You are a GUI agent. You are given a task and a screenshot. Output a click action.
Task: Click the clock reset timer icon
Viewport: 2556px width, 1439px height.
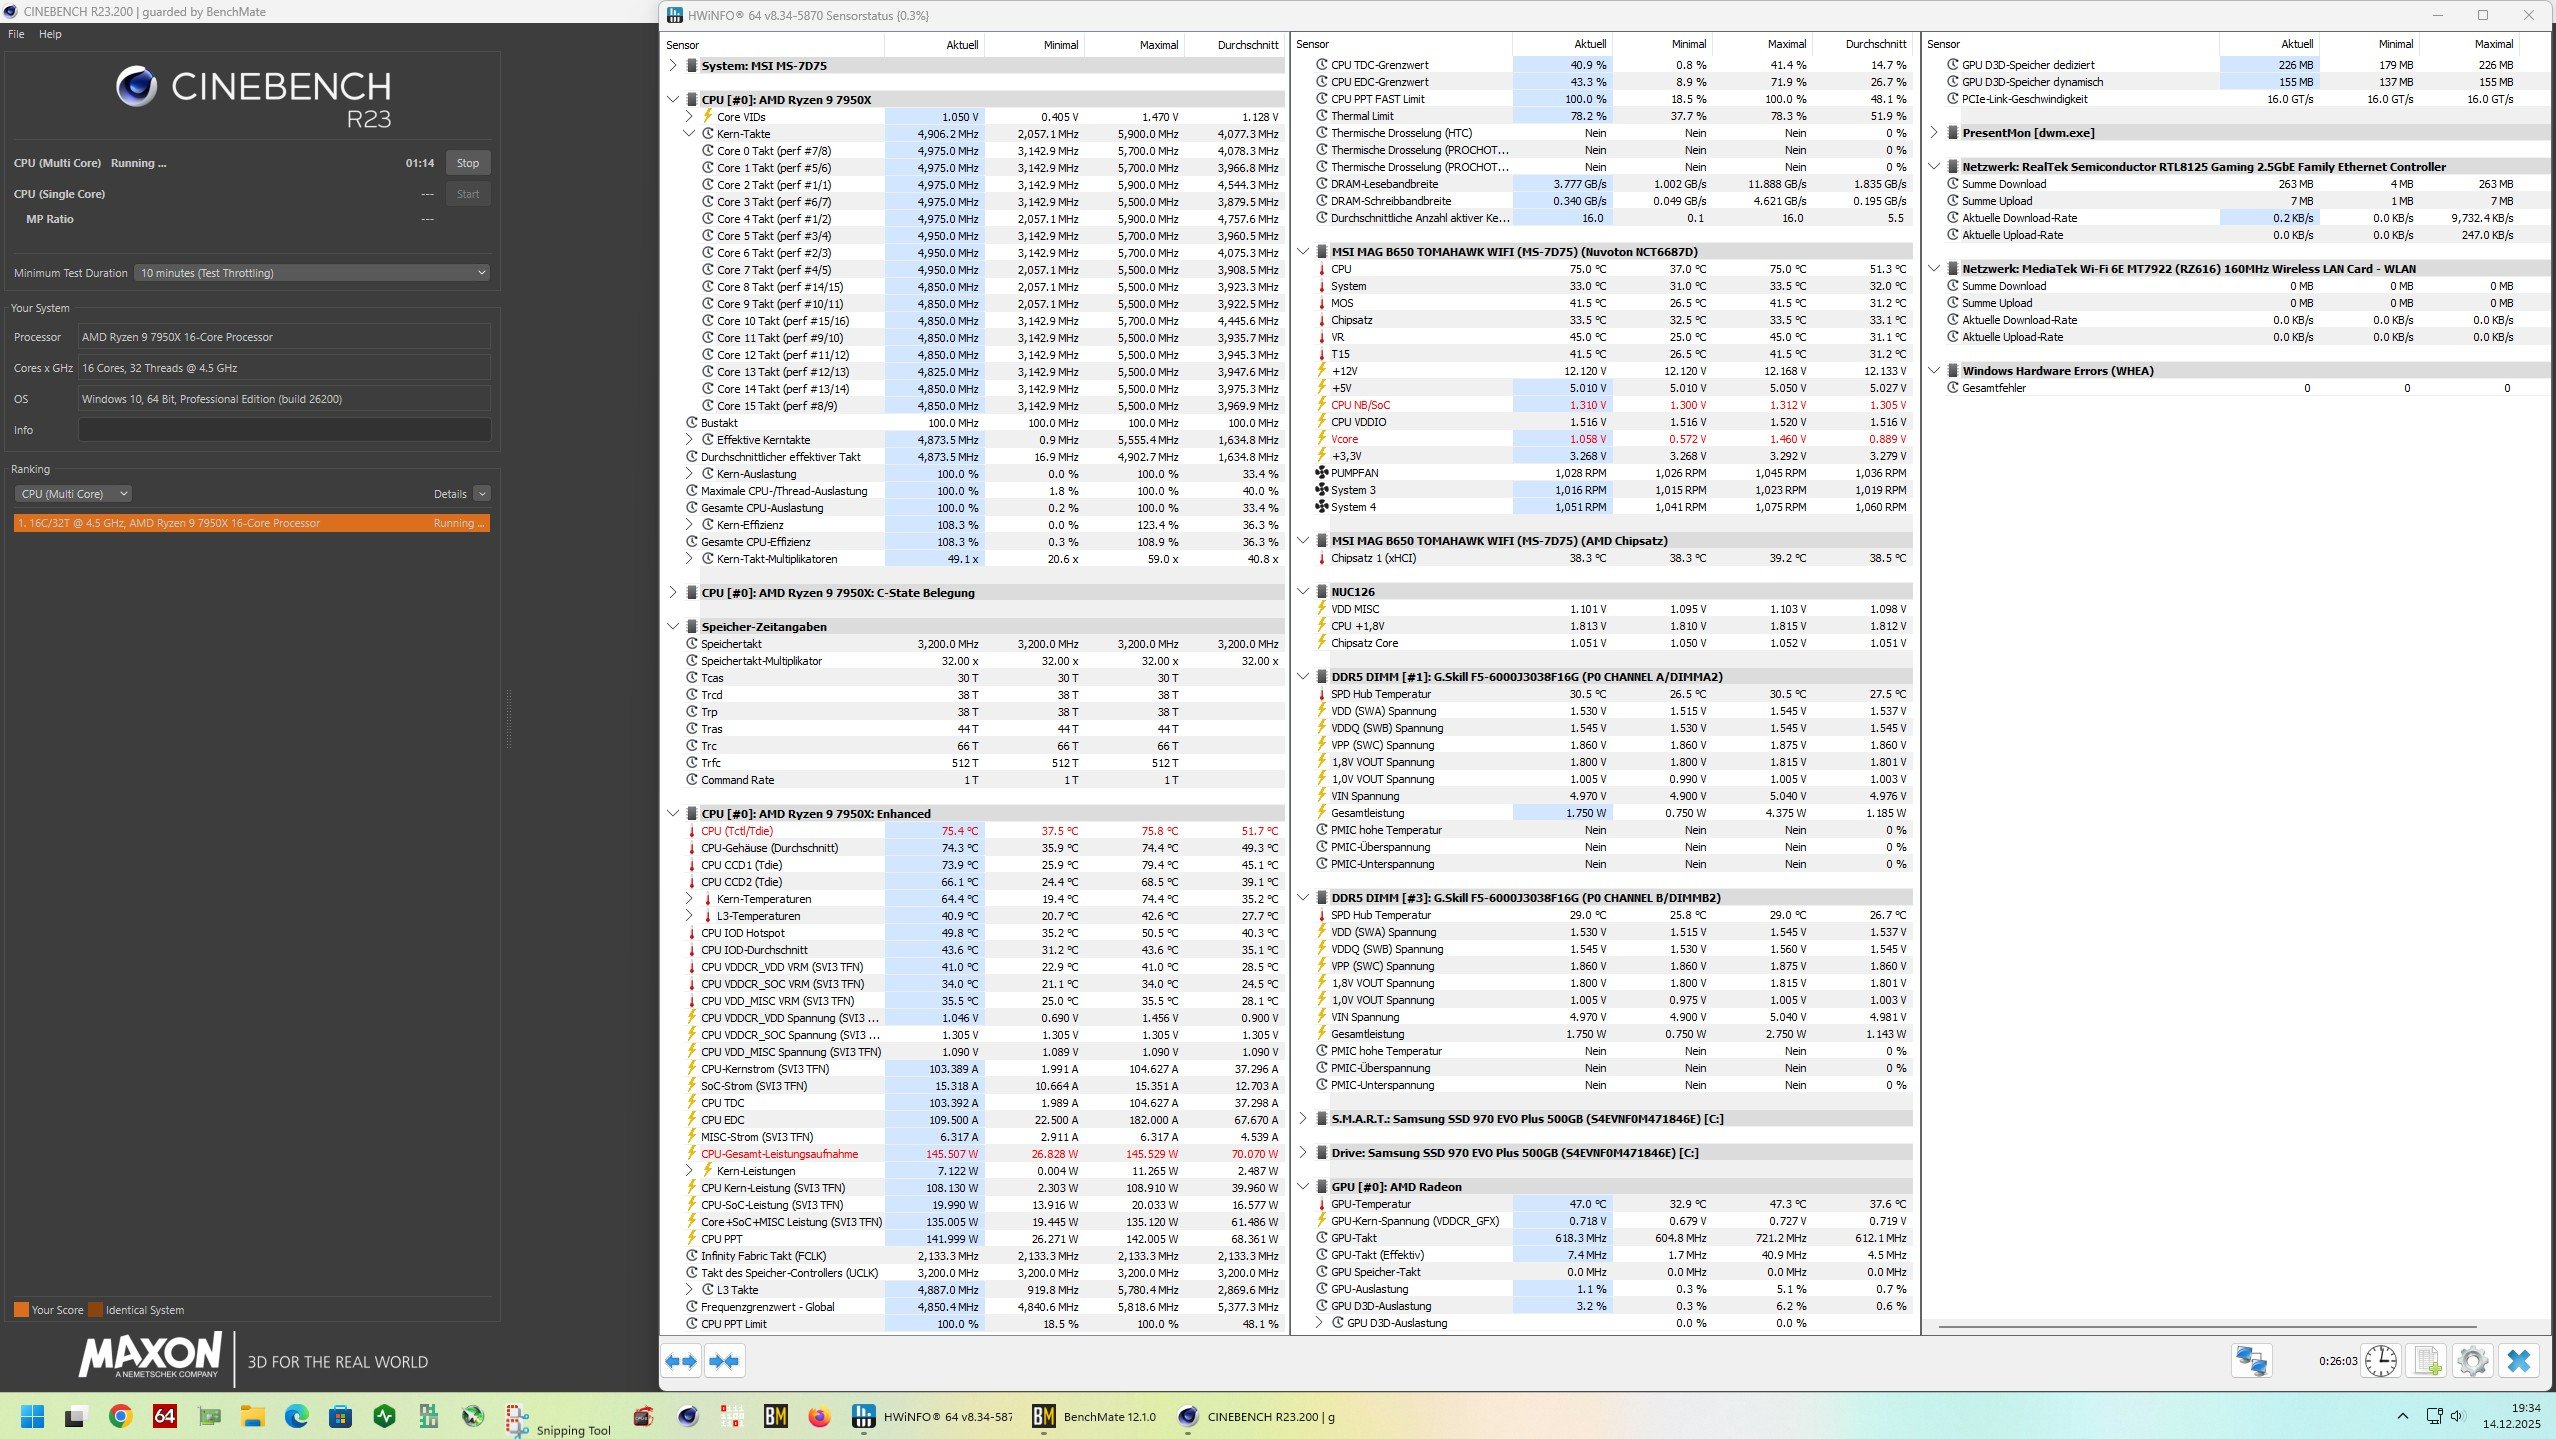point(2381,1361)
